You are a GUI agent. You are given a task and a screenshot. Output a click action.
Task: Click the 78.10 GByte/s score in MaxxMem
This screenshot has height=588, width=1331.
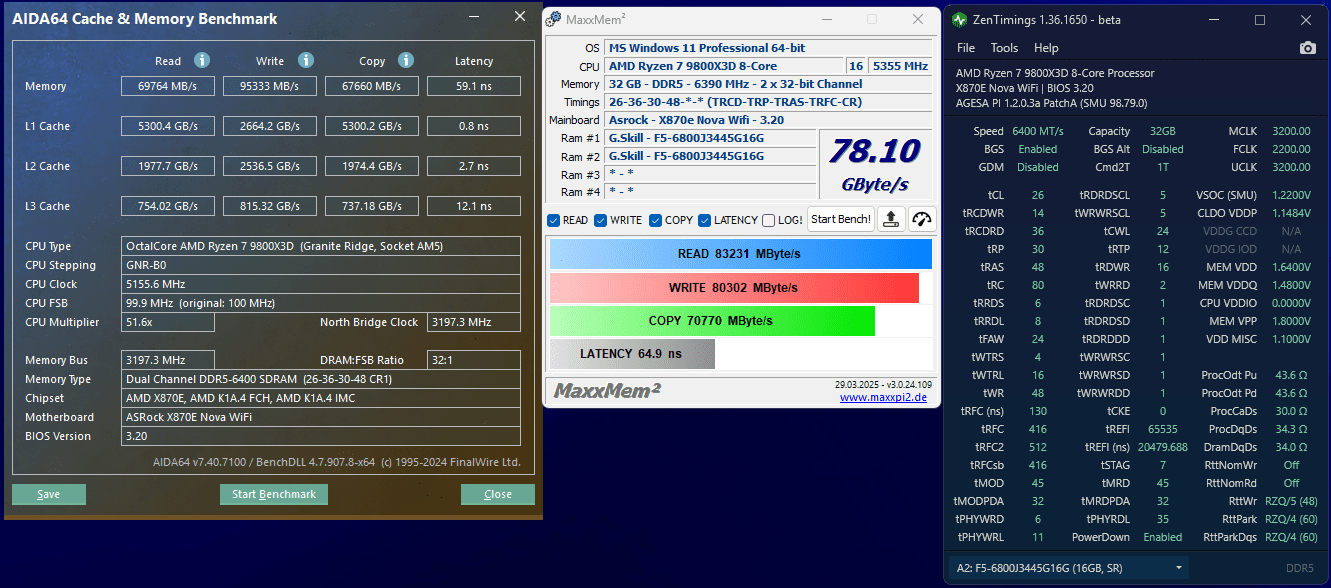coord(875,165)
